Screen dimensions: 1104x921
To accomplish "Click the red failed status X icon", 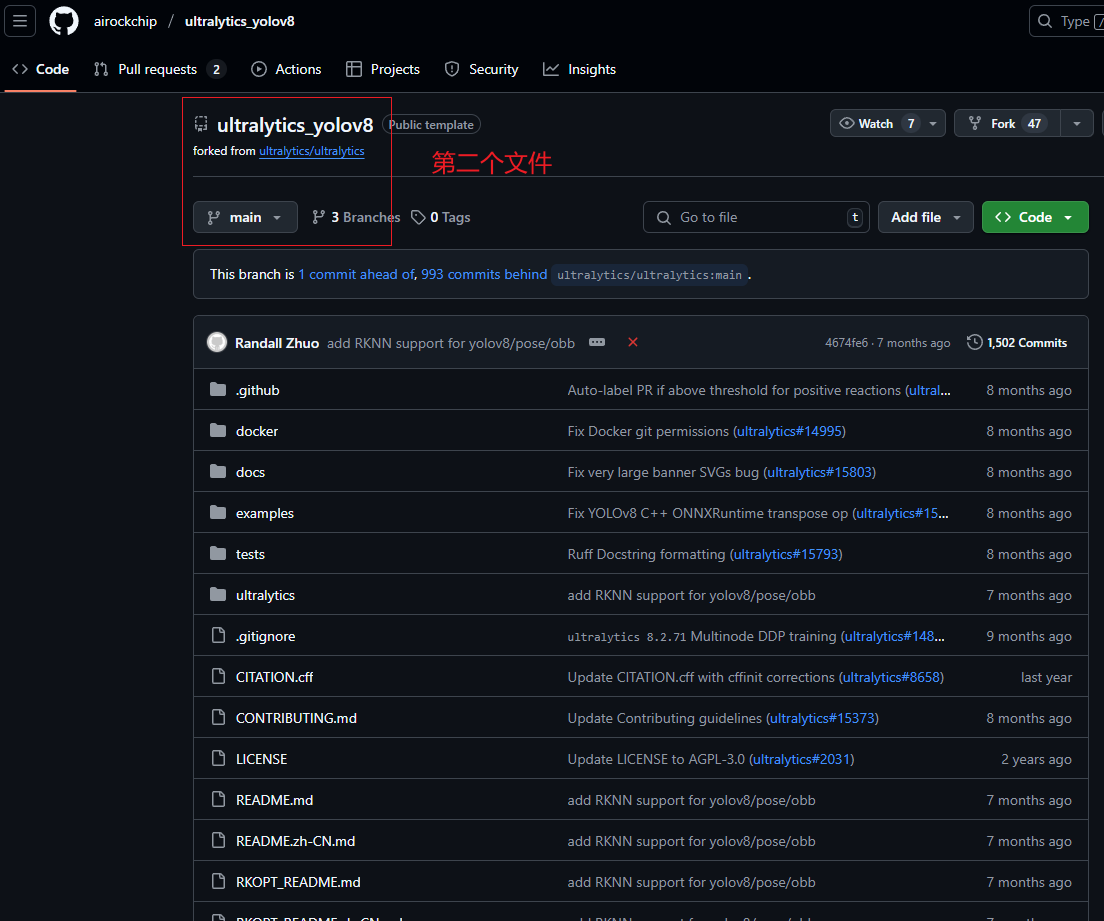I will click(633, 342).
